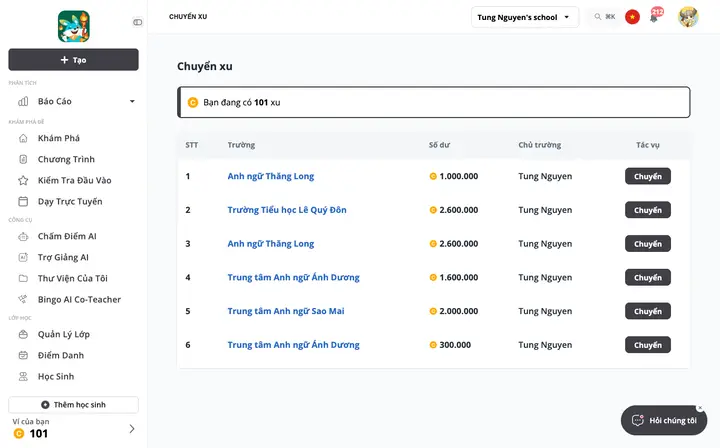Open user avatar profile
720x448 pixels.
[x=688, y=17]
